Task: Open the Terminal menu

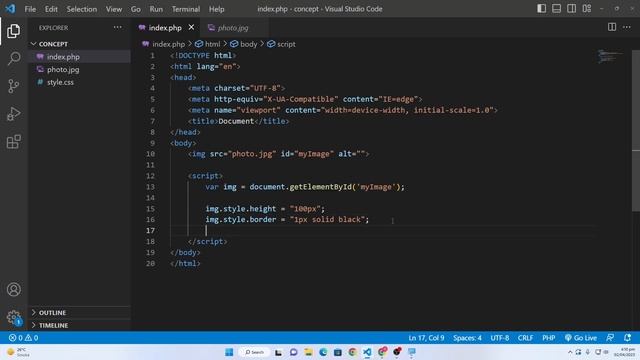Action: coord(186,9)
